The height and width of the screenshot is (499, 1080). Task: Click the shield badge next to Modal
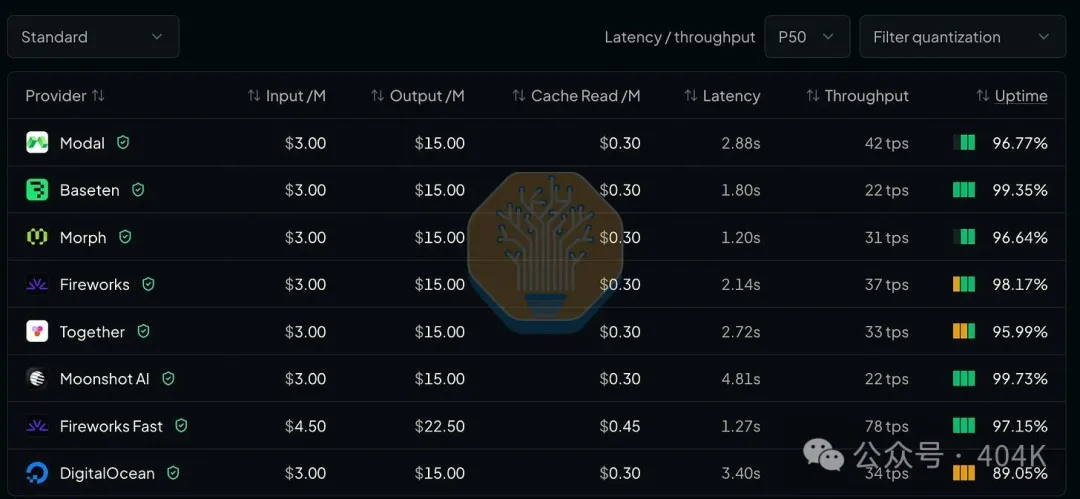click(123, 143)
